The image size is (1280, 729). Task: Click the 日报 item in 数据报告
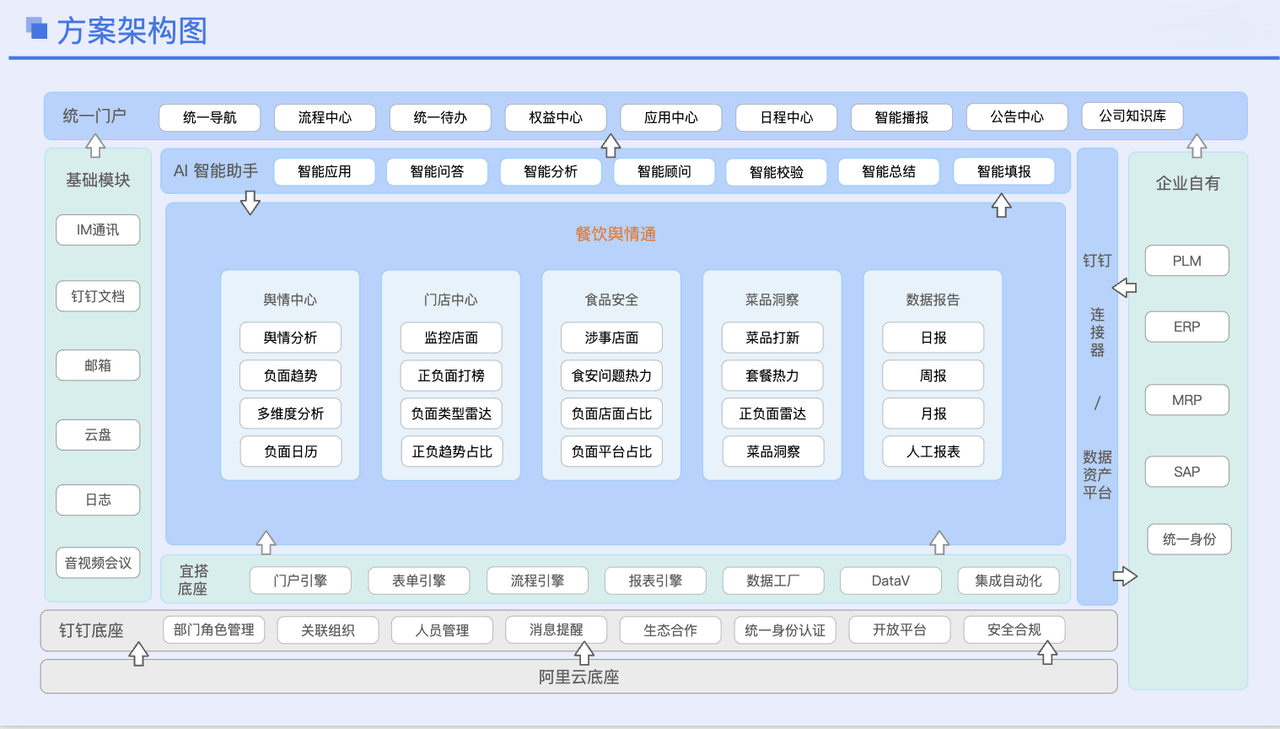click(x=932, y=337)
